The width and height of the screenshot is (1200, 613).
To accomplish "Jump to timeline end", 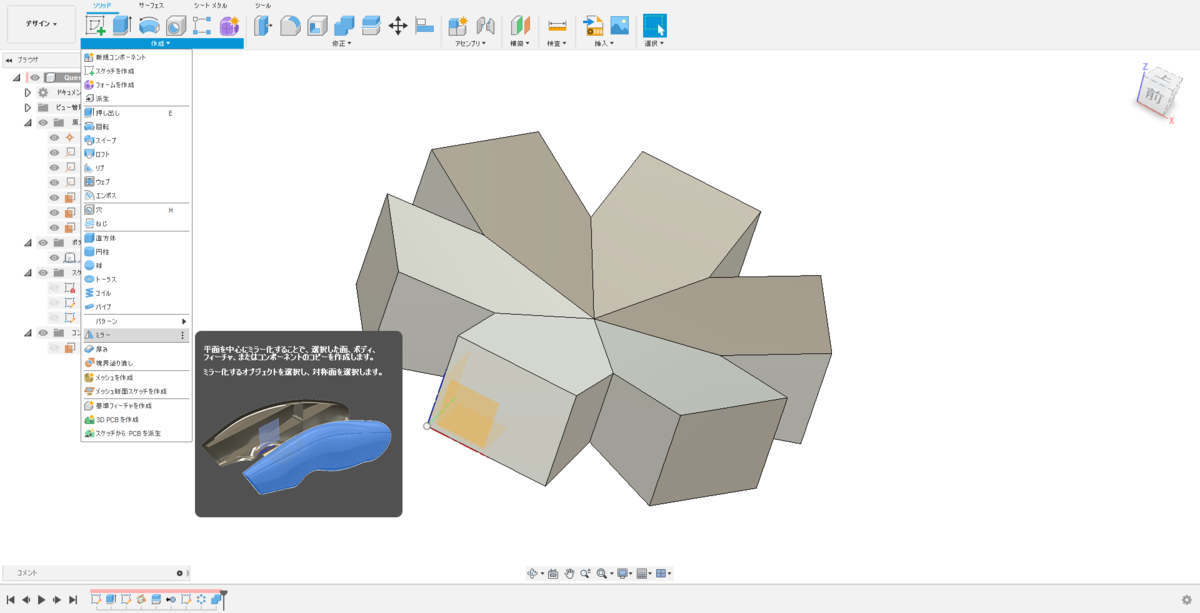I will click(73, 600).
